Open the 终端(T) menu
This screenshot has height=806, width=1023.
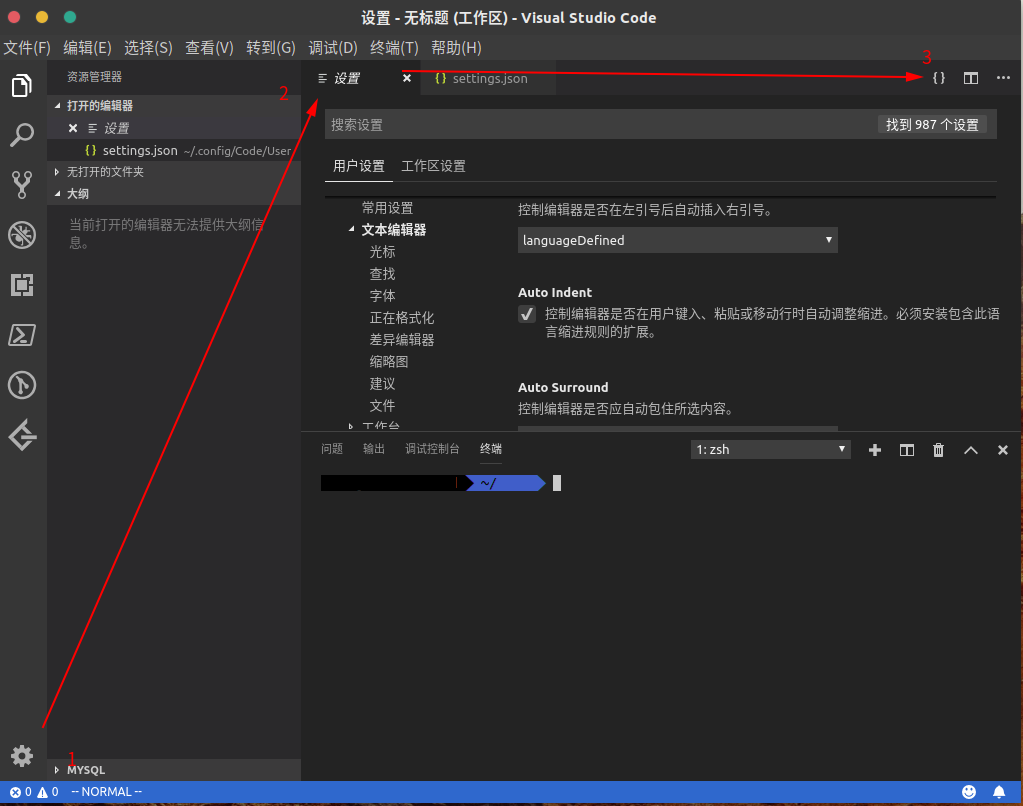click(394, 48)
